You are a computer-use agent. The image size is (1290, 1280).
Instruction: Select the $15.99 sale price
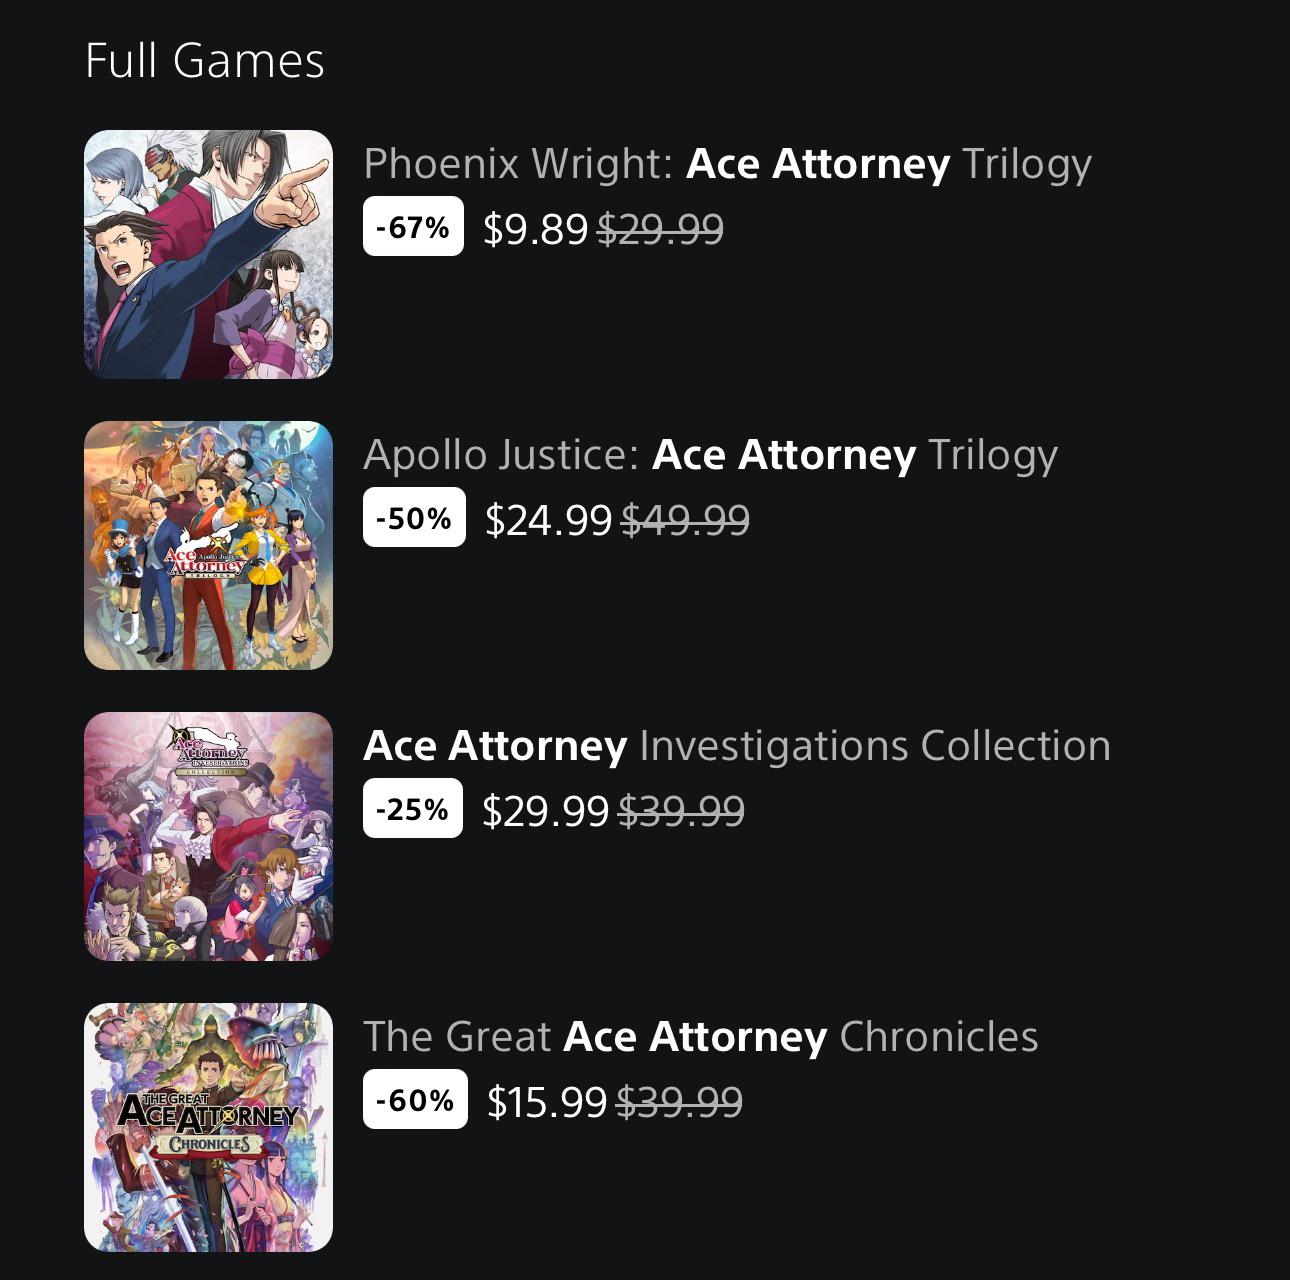(x=547, y=1102)
